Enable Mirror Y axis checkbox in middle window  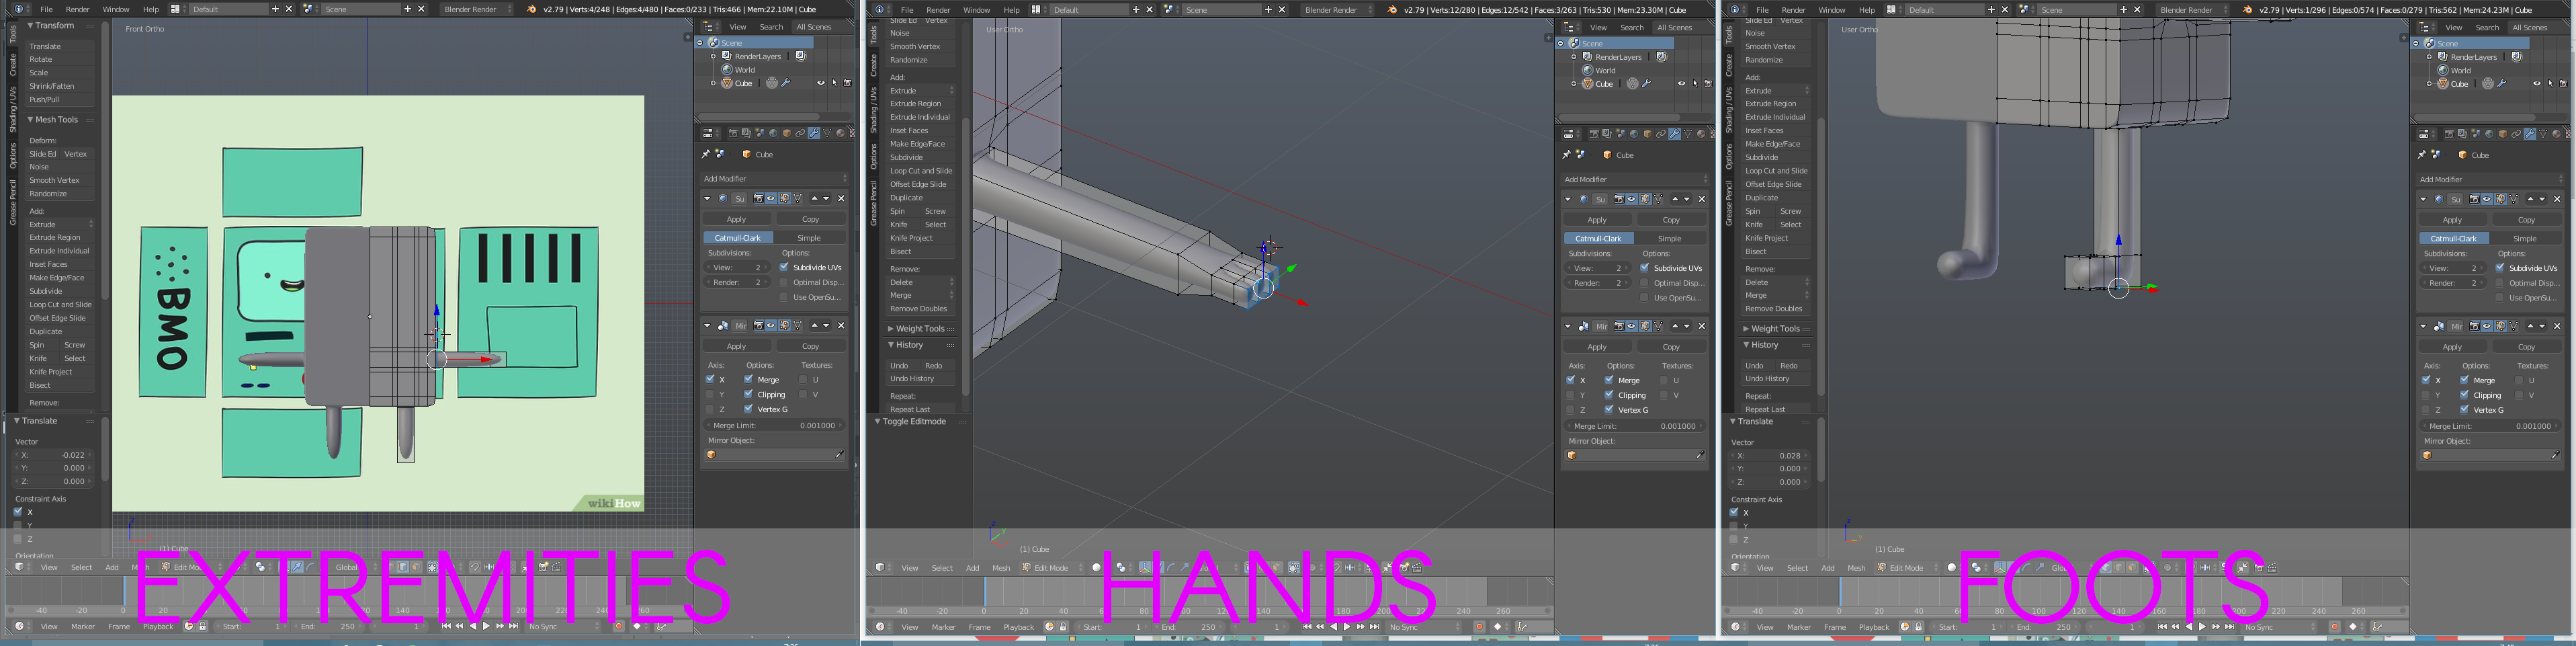pyautogui.click(x=1571, y=395)
